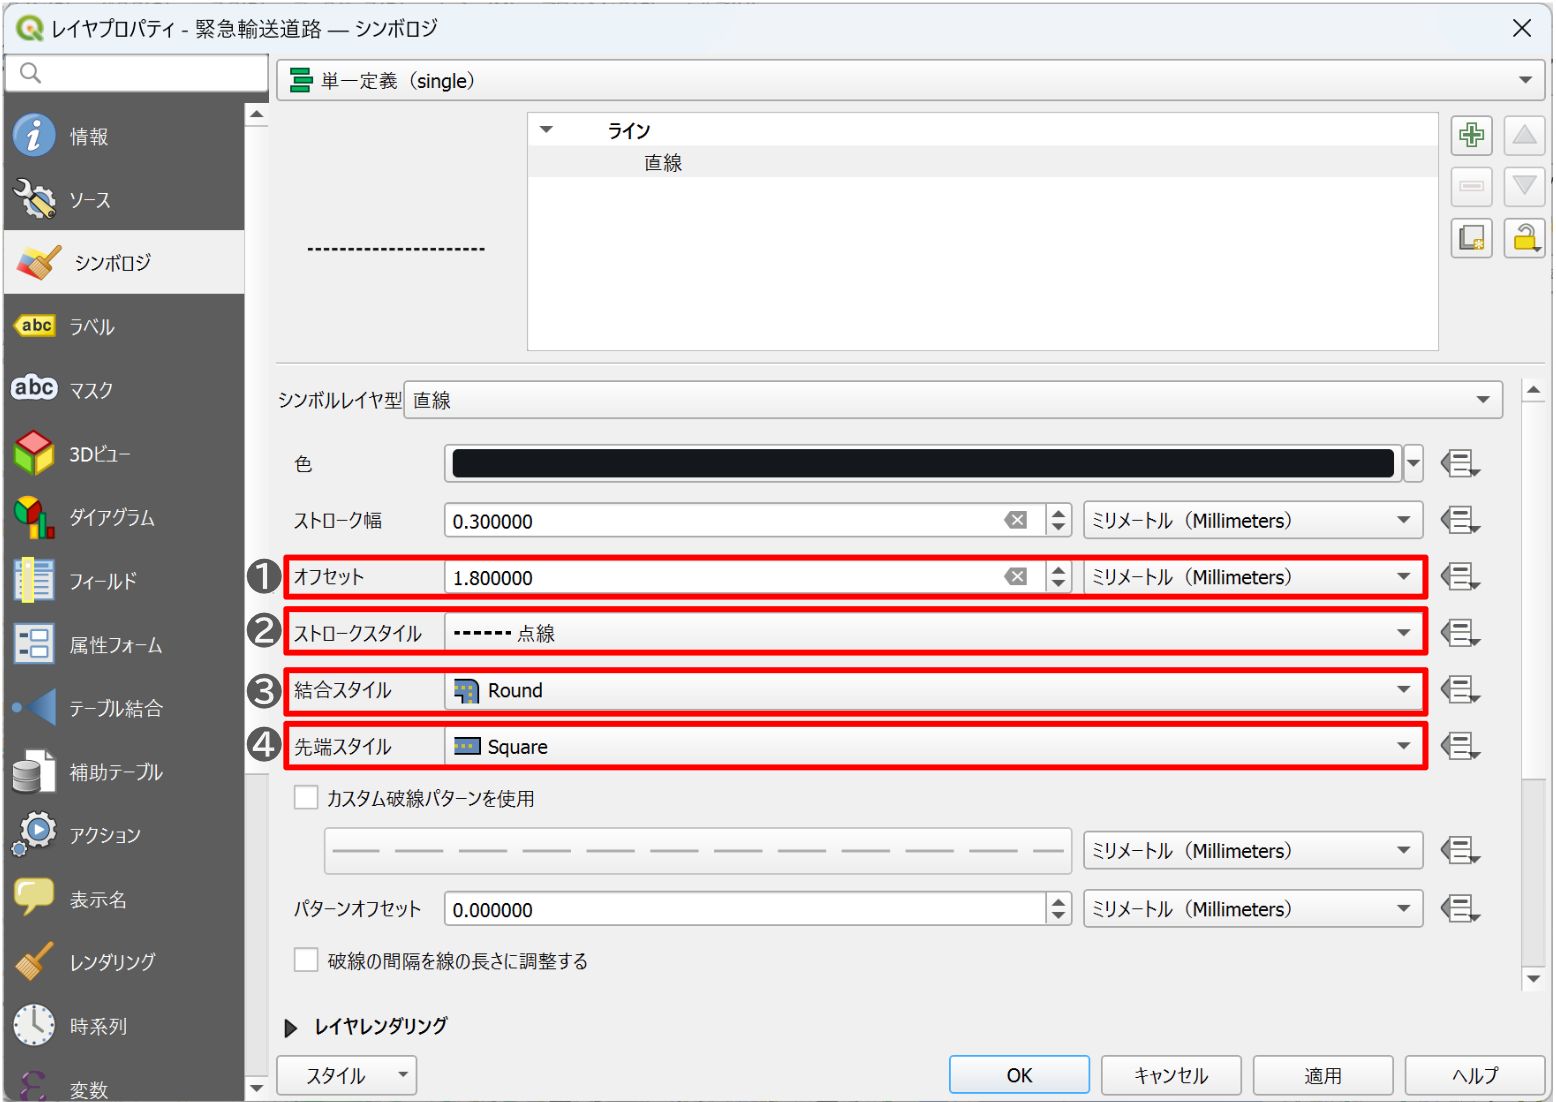Screen dimensions: 1556x1102
Task: Open the テーブル結合 page
Action: [124, 708]
